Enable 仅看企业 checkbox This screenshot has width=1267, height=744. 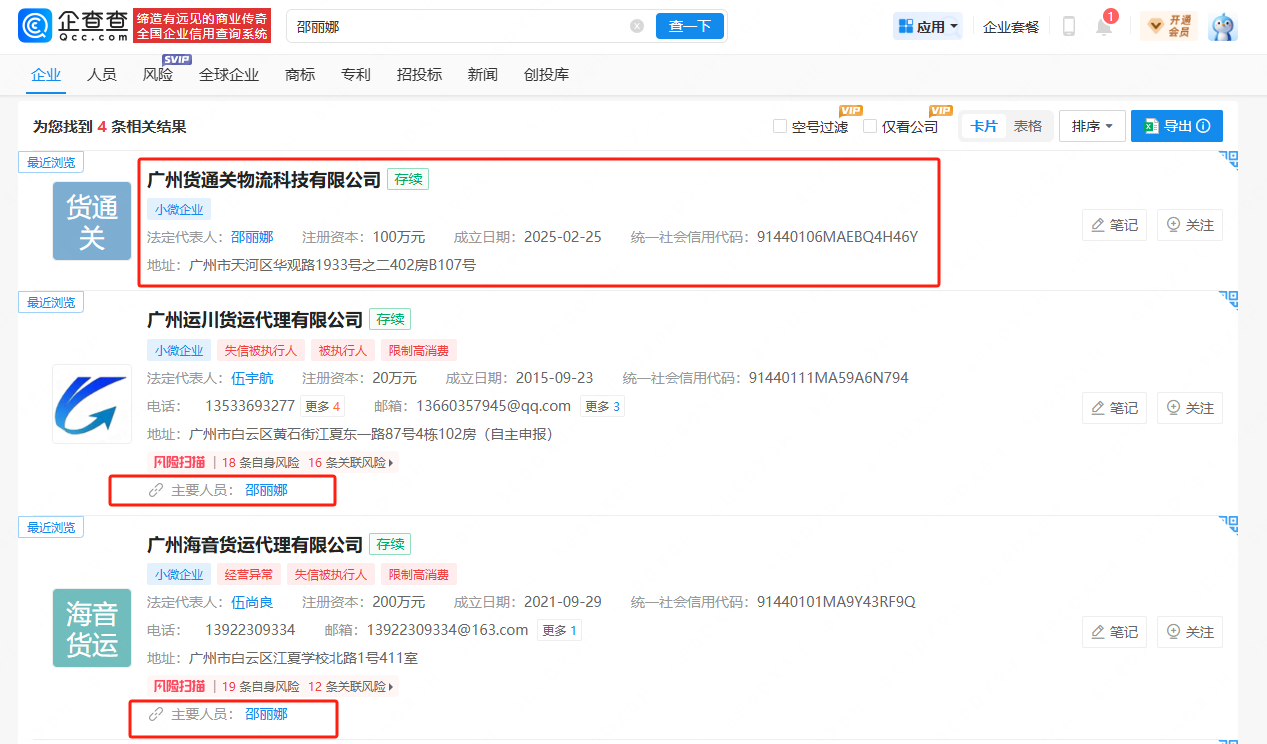pyautogui.click(x=870, y=126)
